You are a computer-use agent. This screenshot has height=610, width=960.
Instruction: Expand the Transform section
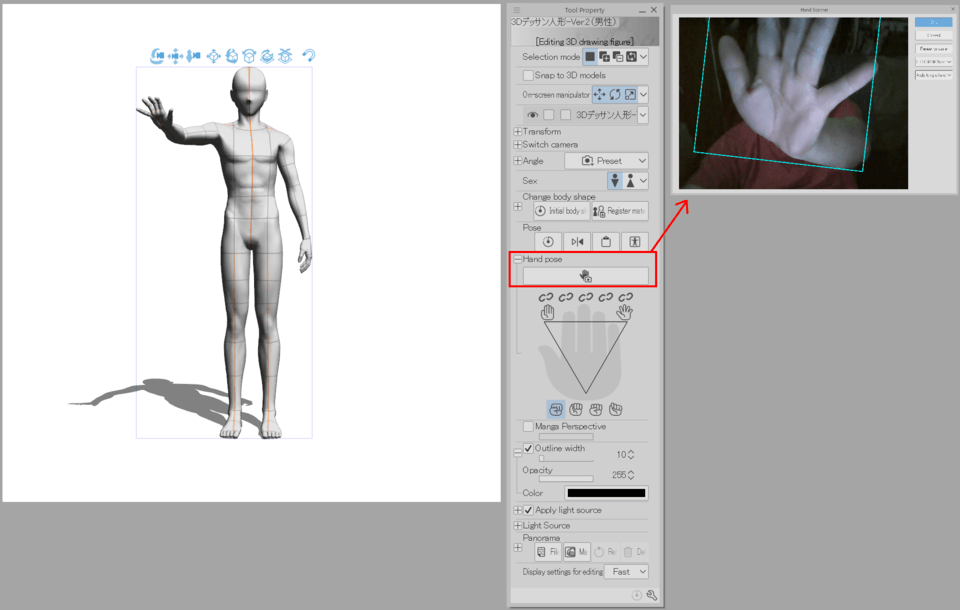click(517, 132)
